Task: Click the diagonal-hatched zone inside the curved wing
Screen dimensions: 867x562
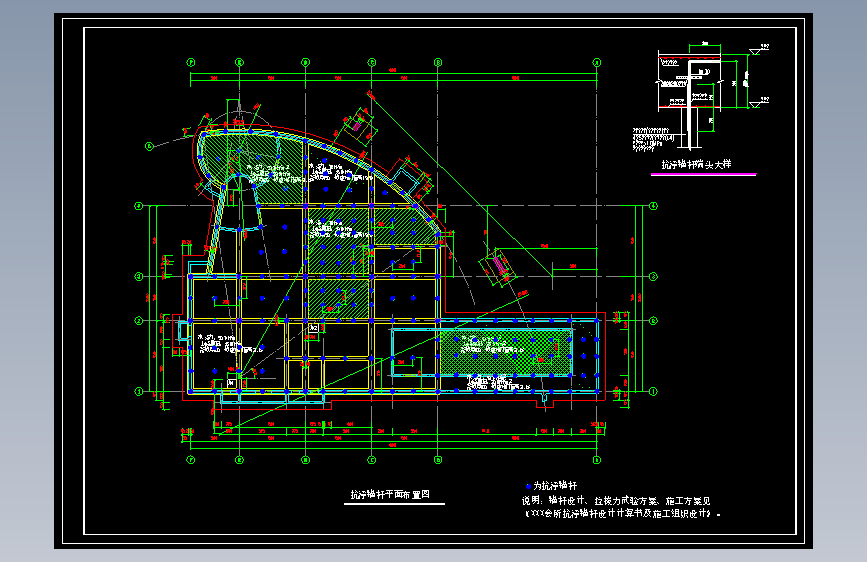Action: [x=250, y=166]
